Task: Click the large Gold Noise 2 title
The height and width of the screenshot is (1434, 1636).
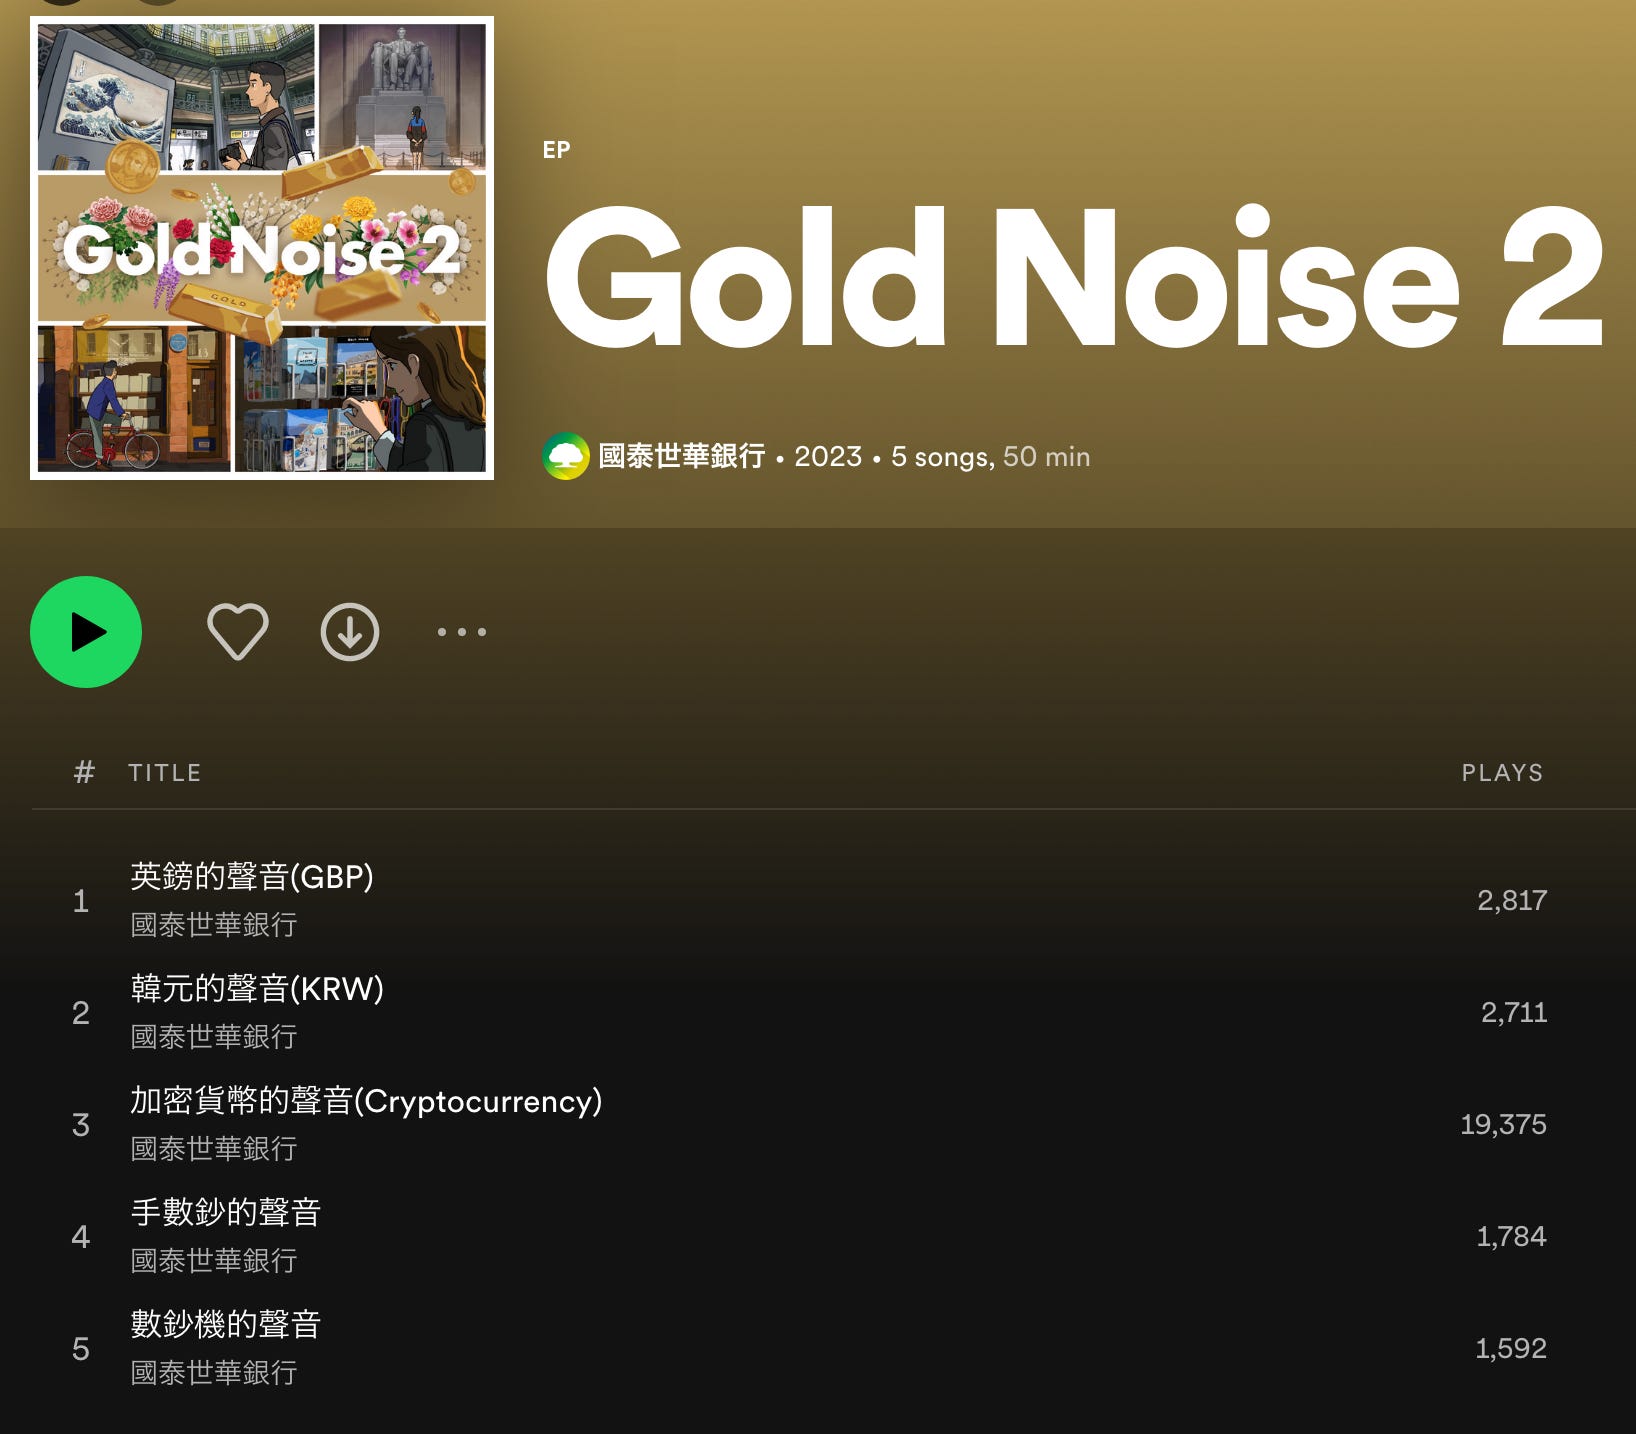Action: pos(1075,278)
